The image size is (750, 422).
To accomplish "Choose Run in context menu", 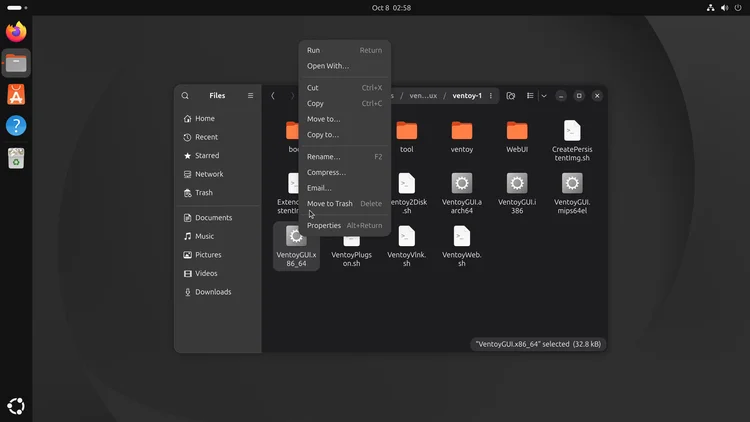I will pyautogui.click(x=344, y=50).
